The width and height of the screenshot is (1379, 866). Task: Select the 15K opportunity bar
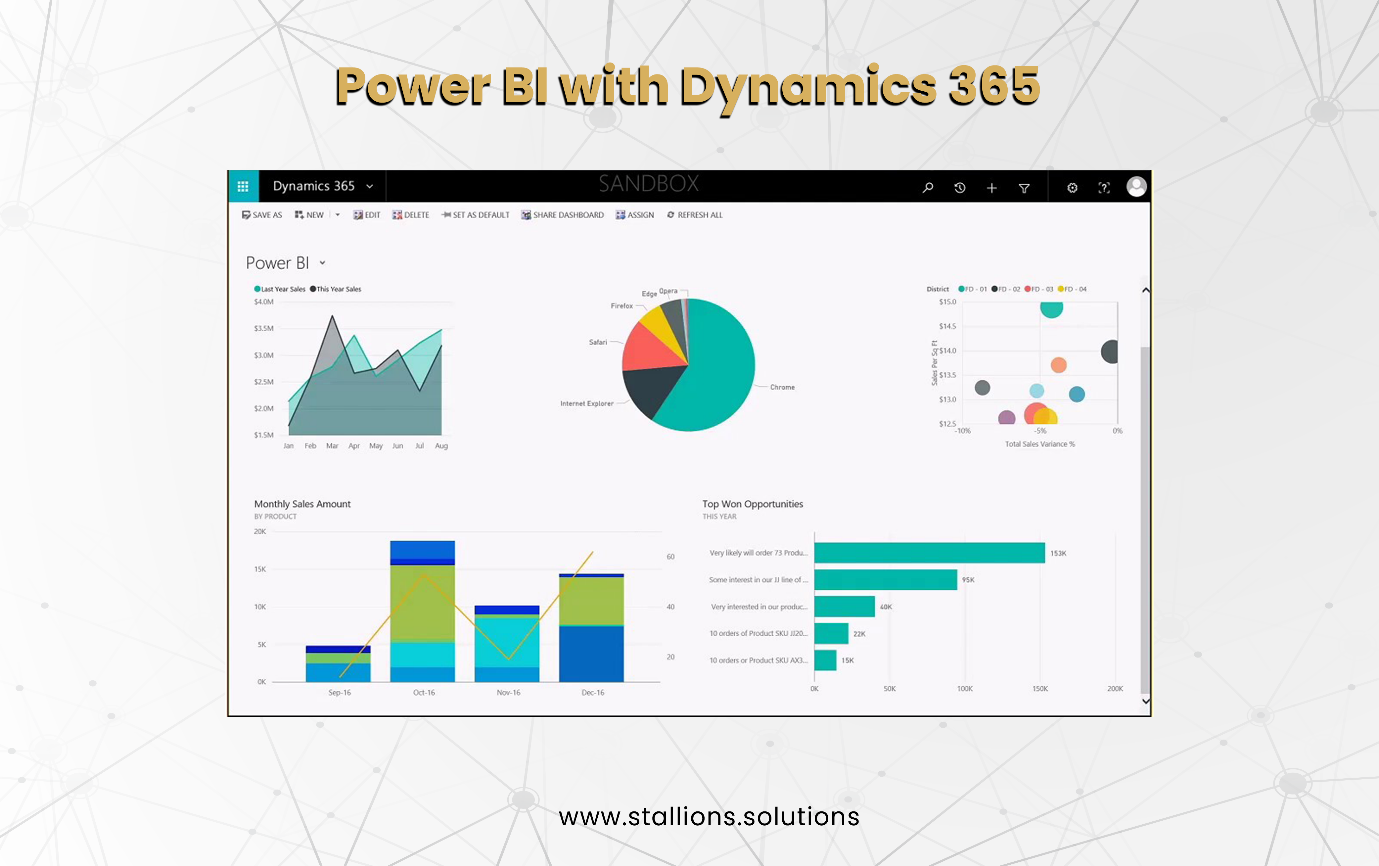[825, 660]
